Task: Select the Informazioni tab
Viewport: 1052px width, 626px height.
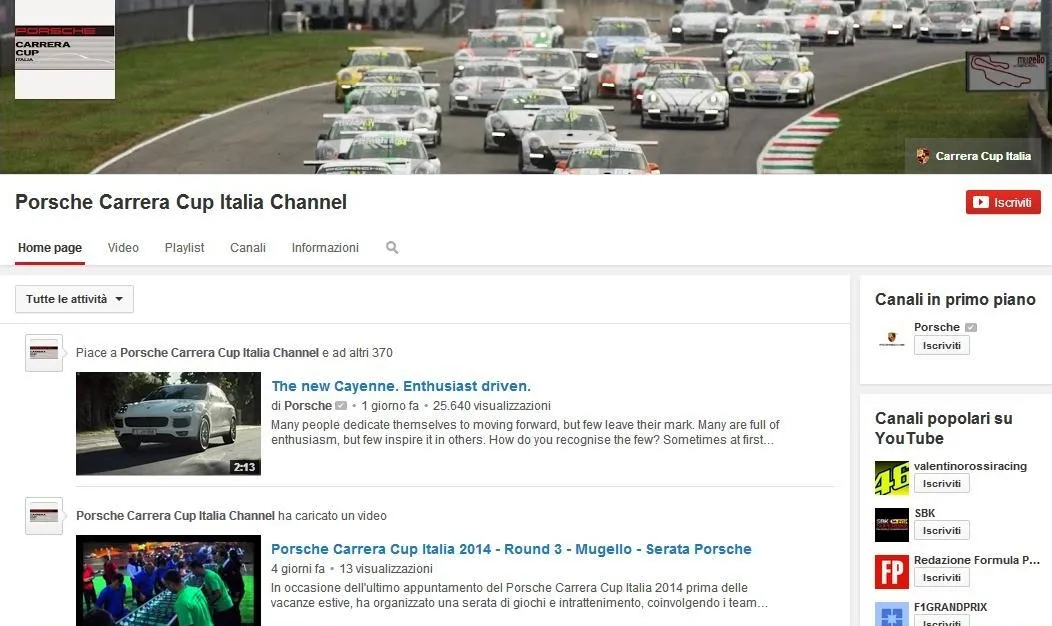Action: click(x=325, y=248)
